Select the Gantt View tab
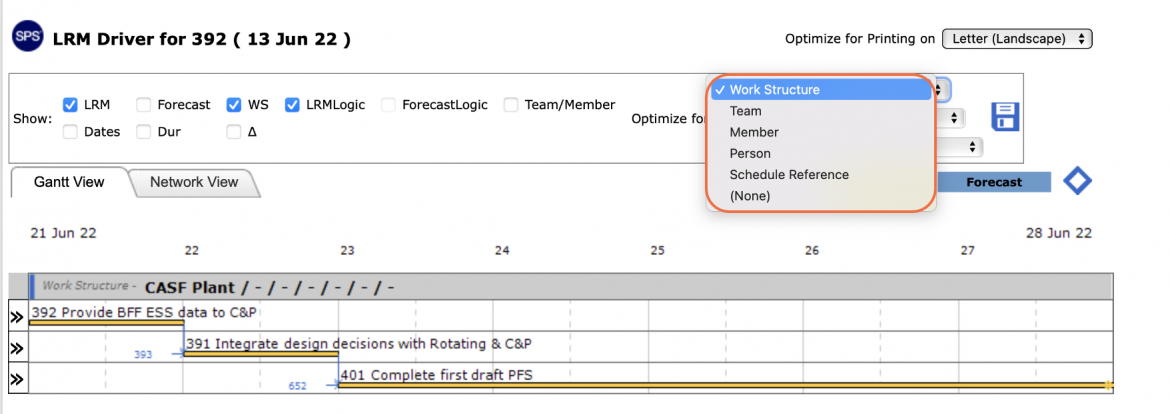Image resolution: width=1170 pixels, height=414 pixels. (x=69, y=183)
